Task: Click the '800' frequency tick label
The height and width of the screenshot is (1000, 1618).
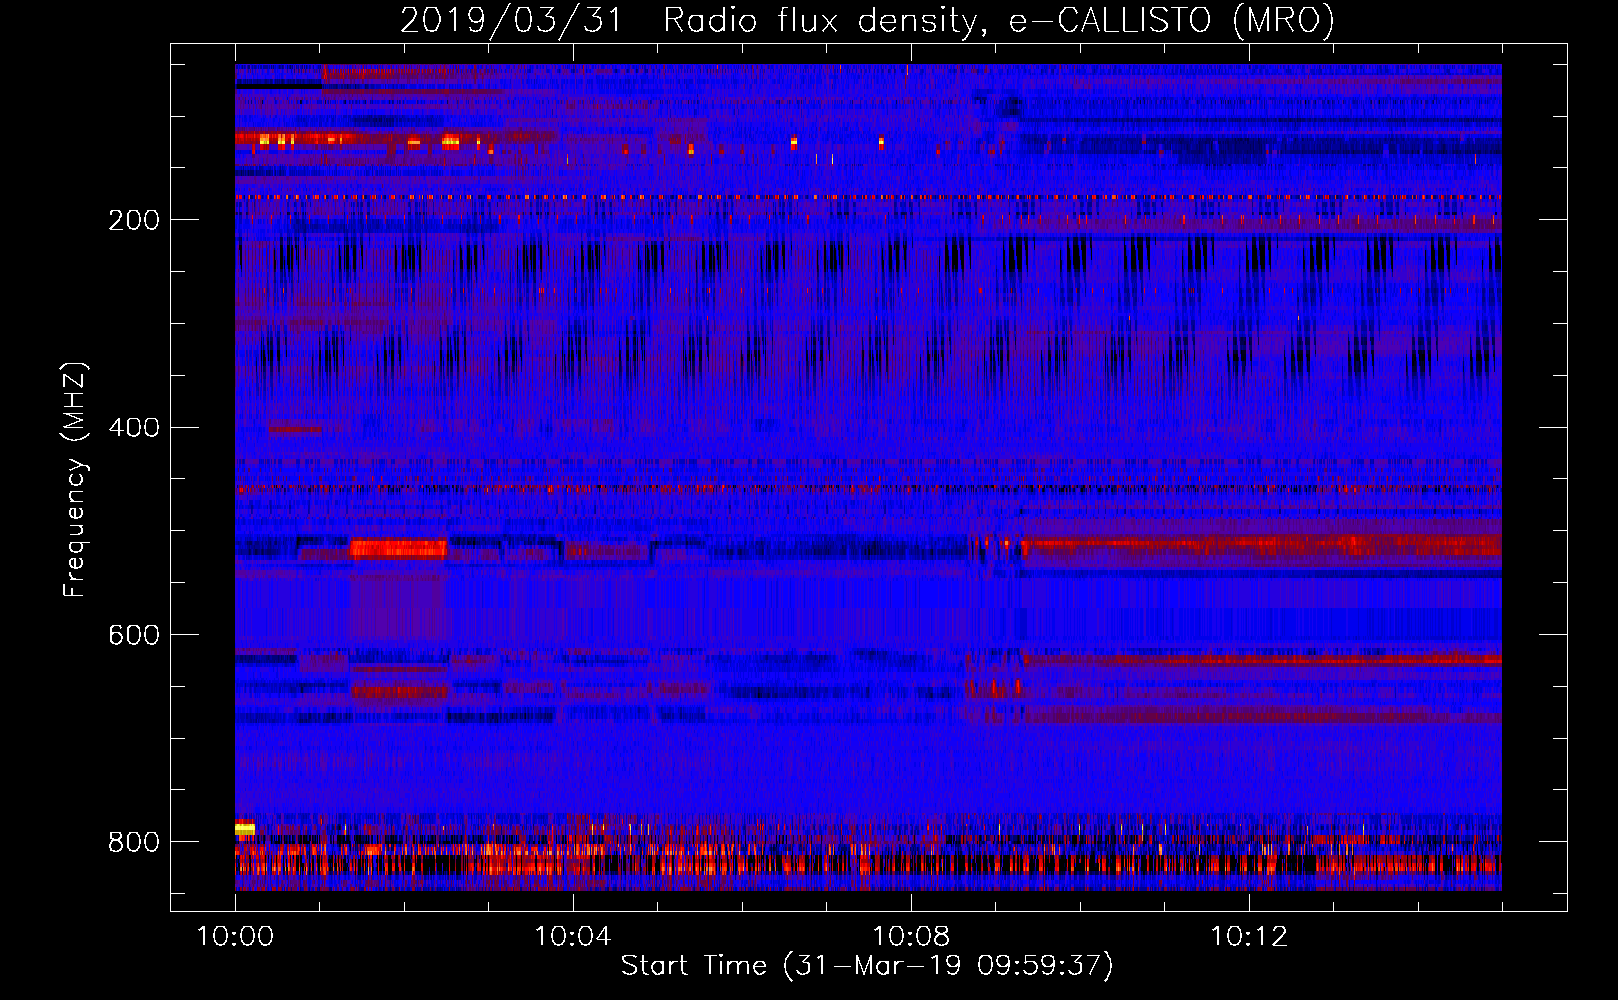Action: 134,843
